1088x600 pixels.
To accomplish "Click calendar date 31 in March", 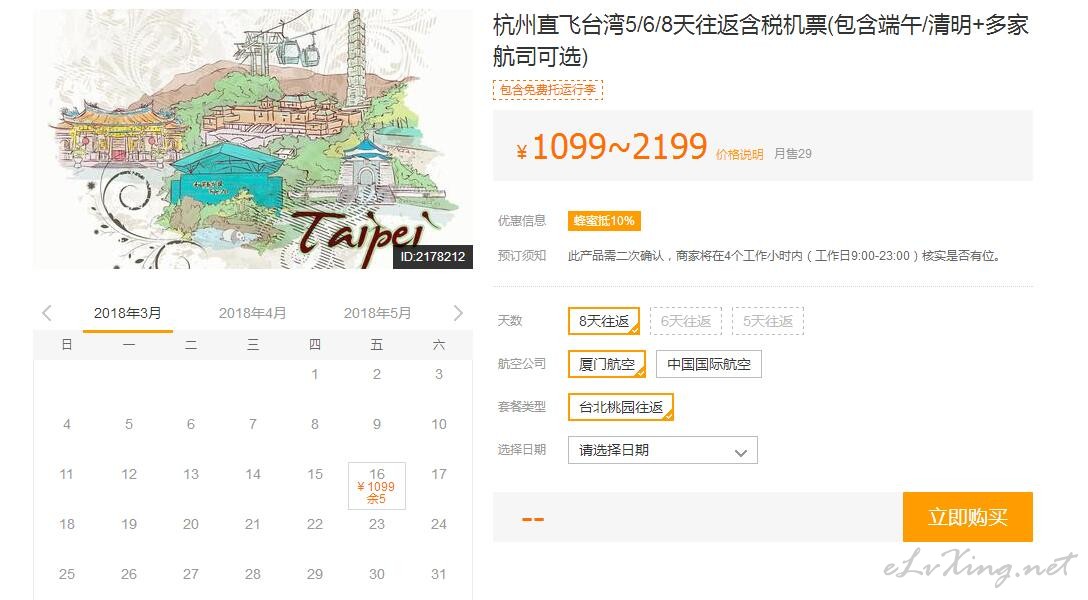I will pyautogui.click(x=439, y=574).
